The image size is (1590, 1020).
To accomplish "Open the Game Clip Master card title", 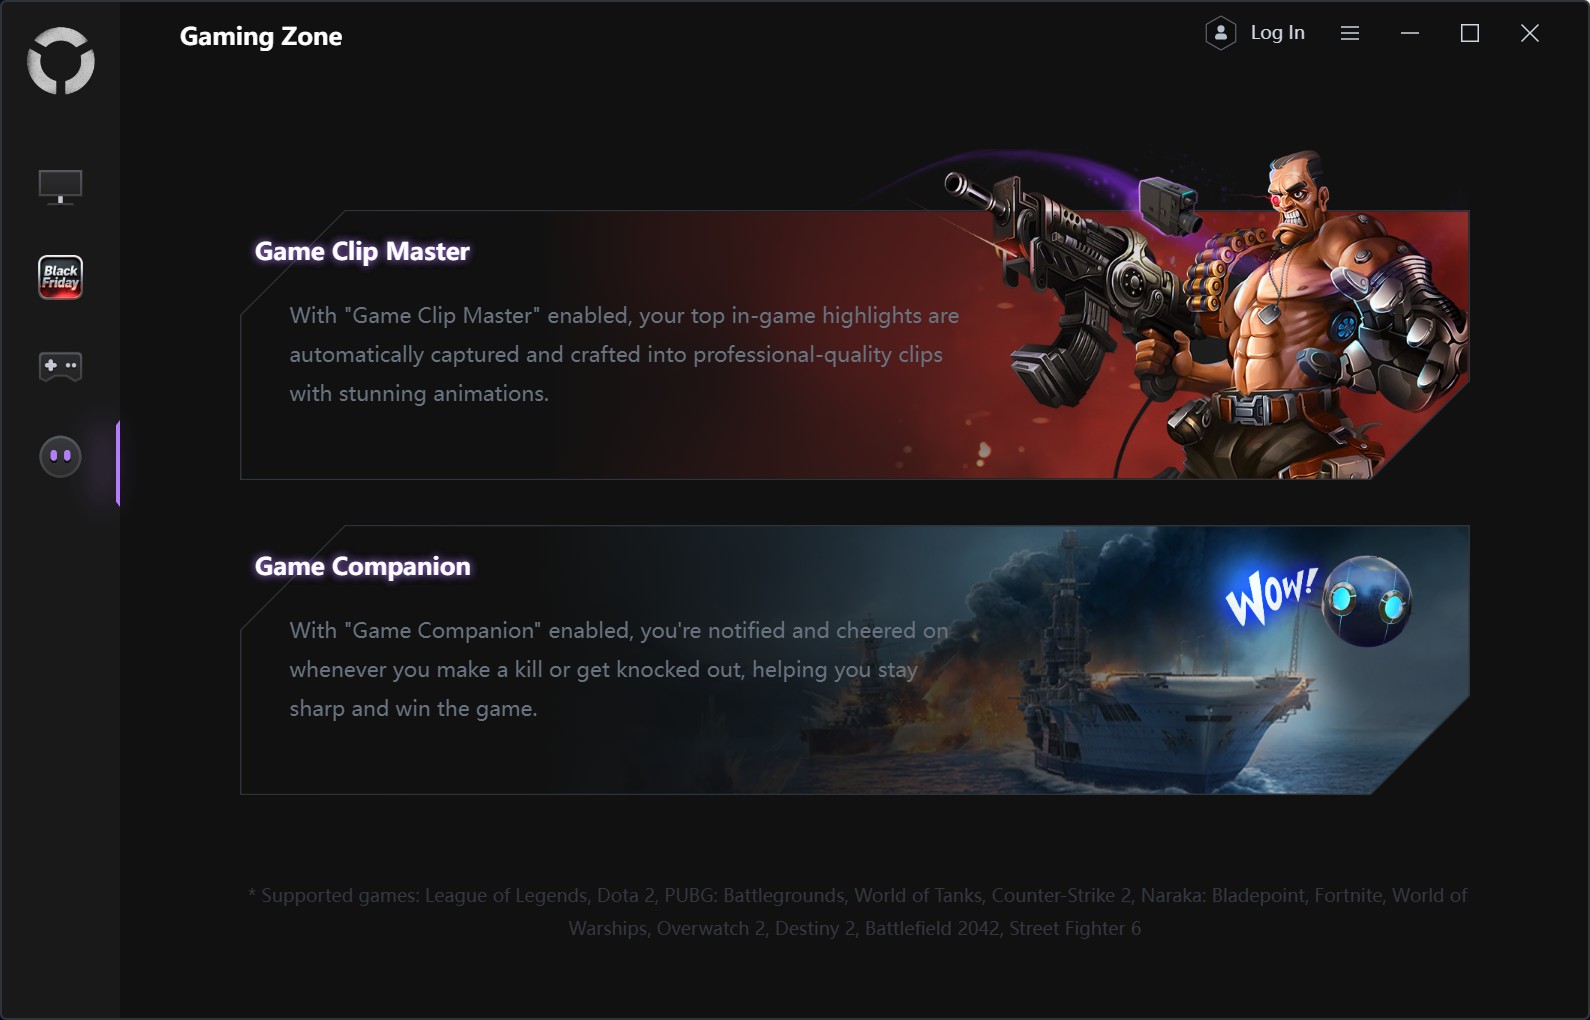I will click(362, 251).
